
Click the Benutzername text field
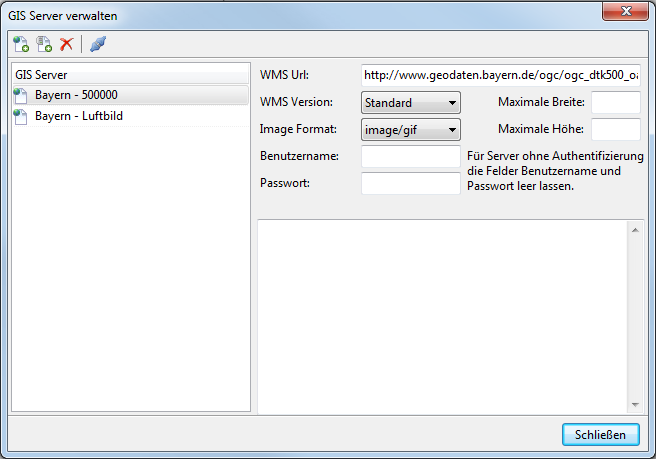pyautogui.click(x=410, y=156)
